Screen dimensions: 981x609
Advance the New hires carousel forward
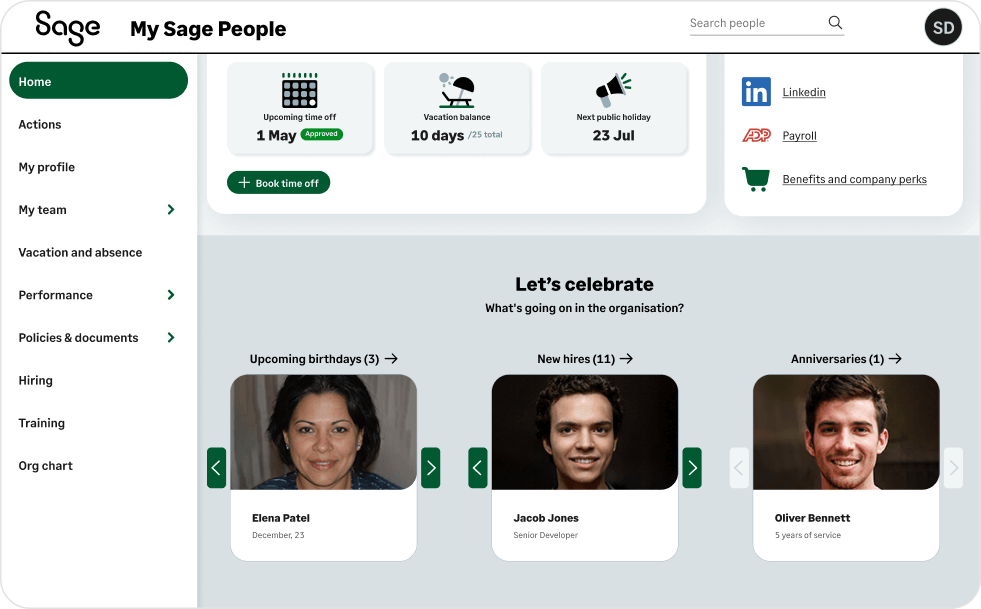pyautogui.click(x=691, y=467)
